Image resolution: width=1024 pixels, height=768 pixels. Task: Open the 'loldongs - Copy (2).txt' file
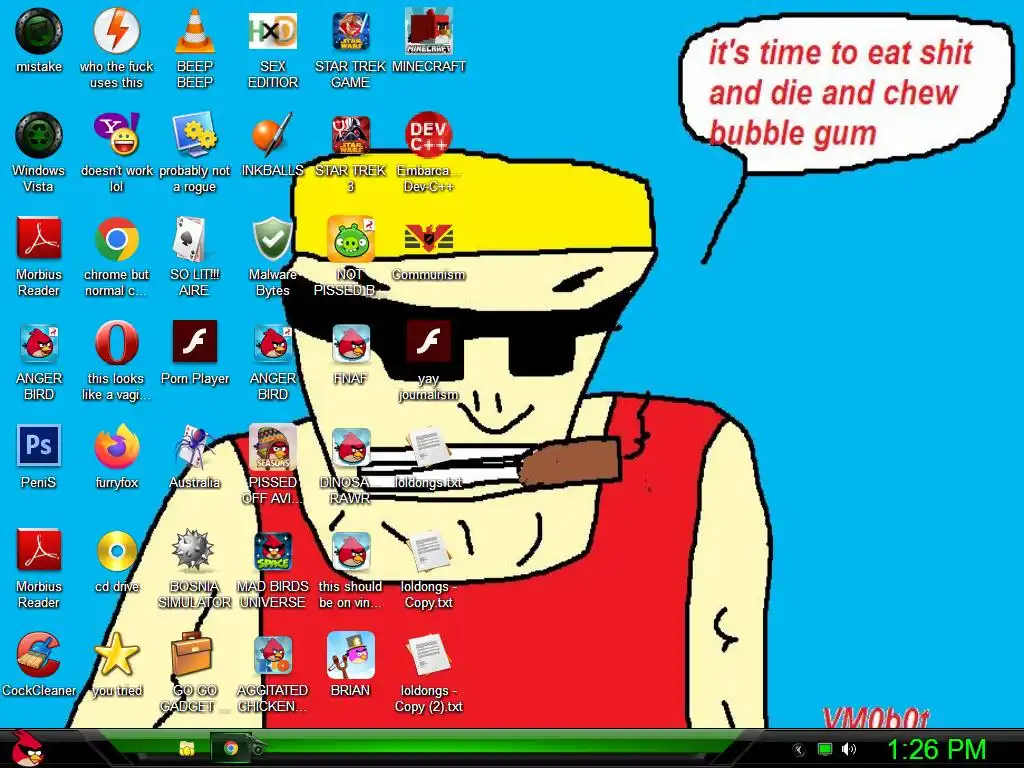point(428,656)
